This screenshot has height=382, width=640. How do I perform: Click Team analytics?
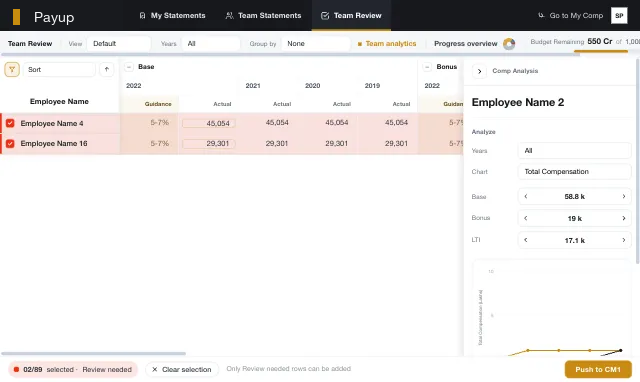tap(387, 44)
